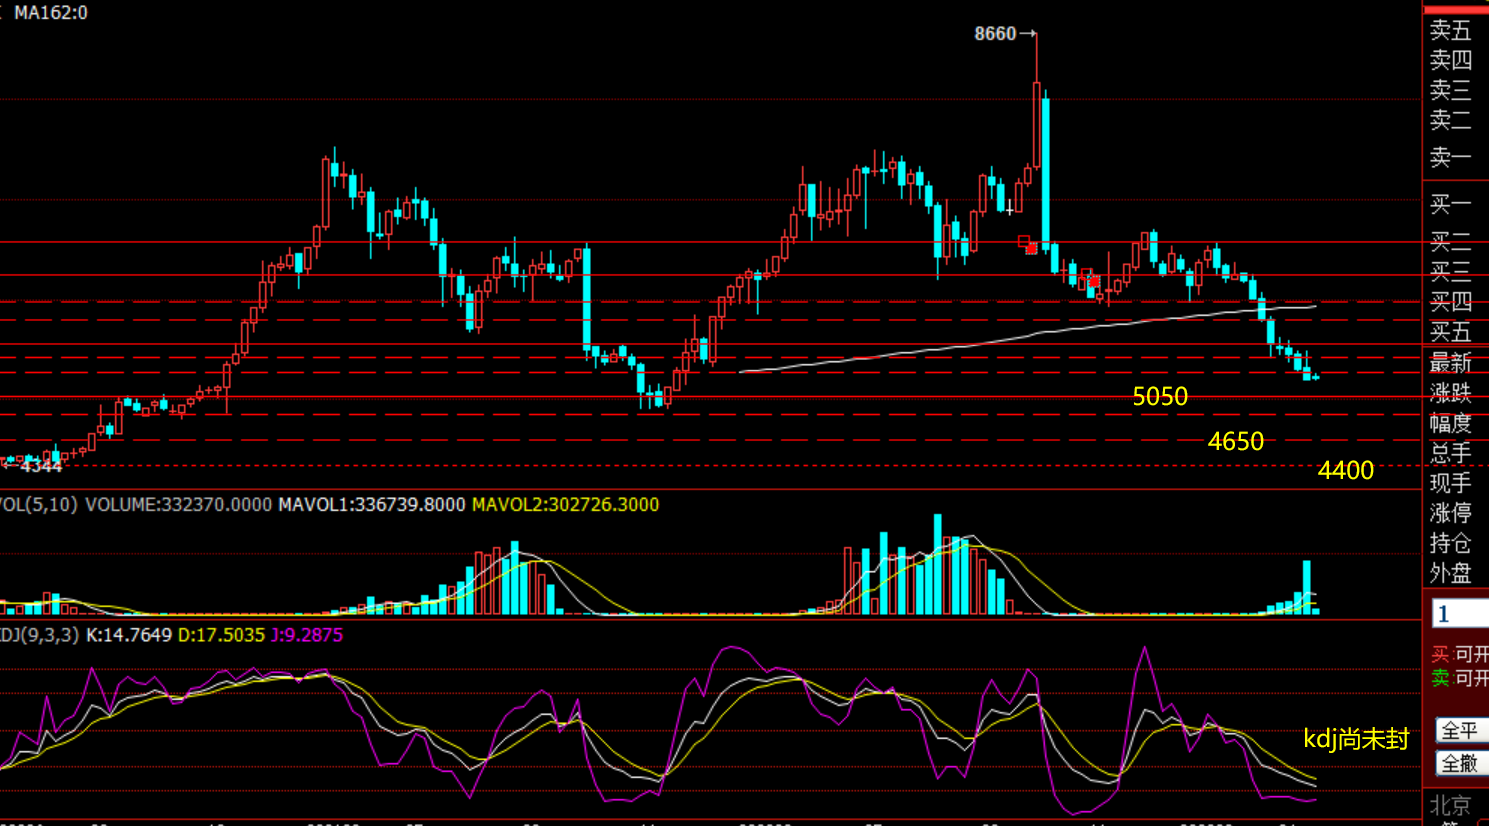The height and width of the screenshot is (826, 1489).
Task: Click the red square marker on chart
Action: click(1031, 248)
